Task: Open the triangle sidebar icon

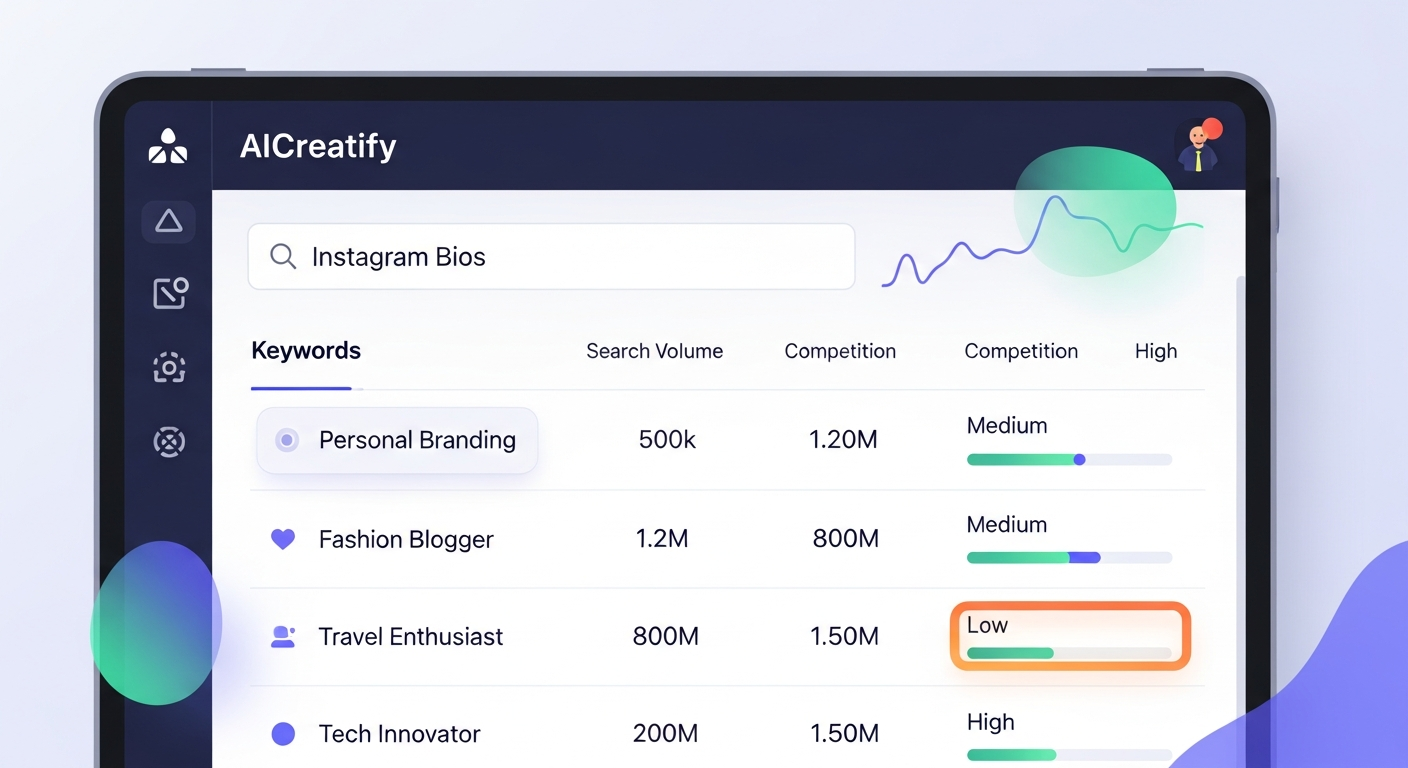Action: tap(168, 221)
